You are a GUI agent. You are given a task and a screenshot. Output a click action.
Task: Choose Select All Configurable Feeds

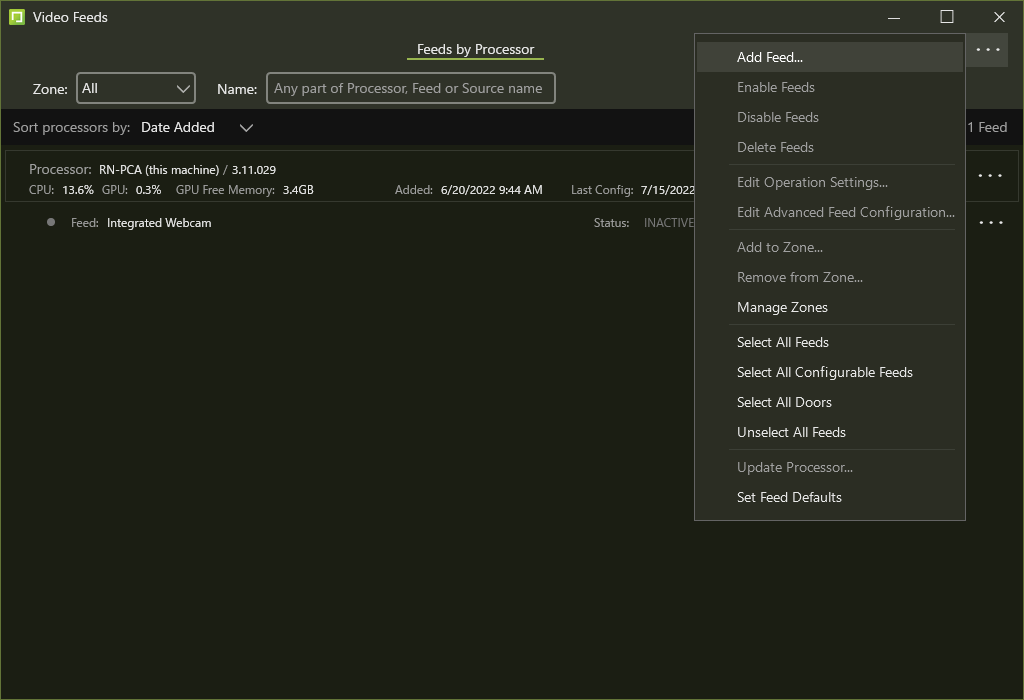point(825,372)
